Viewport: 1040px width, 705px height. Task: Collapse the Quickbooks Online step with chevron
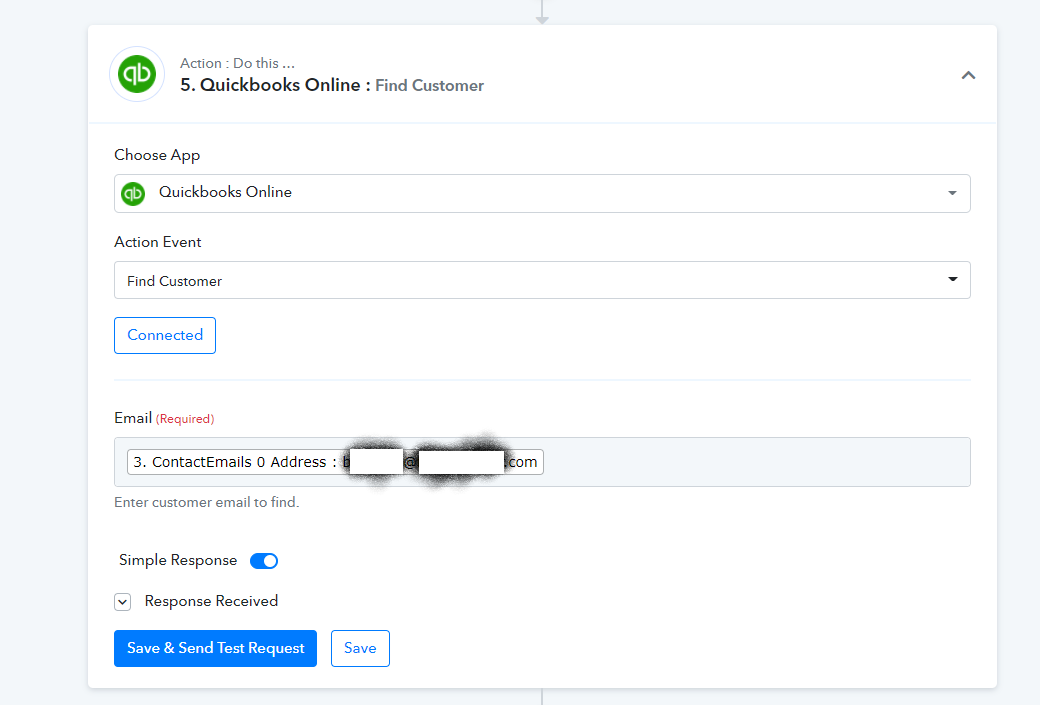click(x=968, y=75)
